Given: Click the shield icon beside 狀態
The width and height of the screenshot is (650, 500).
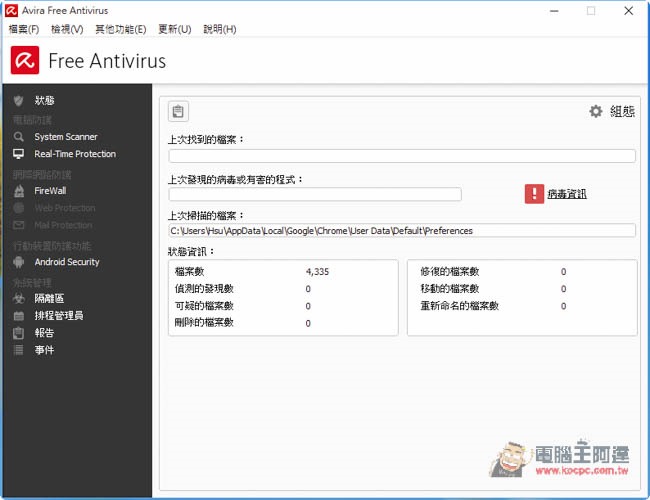Looking at the screenshot, I should (18, 100).
